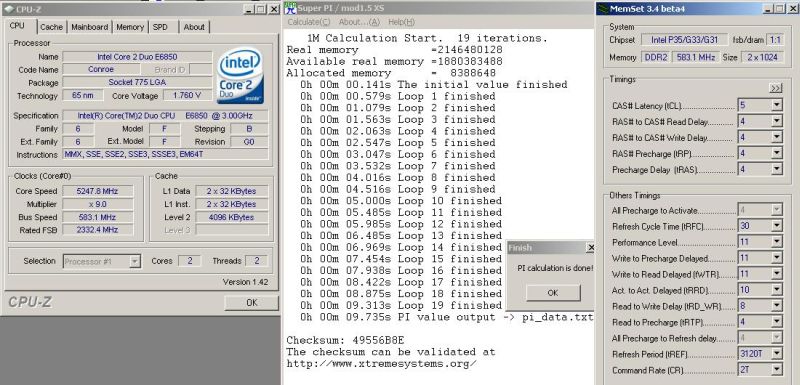Open the Refresh Period (tREF) dropdown
The image size is (800, 385).
(776, 353)
